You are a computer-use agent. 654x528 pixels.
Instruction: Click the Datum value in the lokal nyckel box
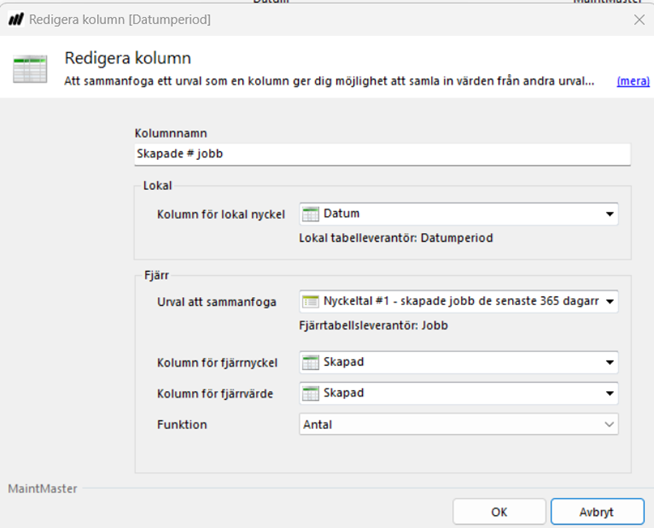341,213
